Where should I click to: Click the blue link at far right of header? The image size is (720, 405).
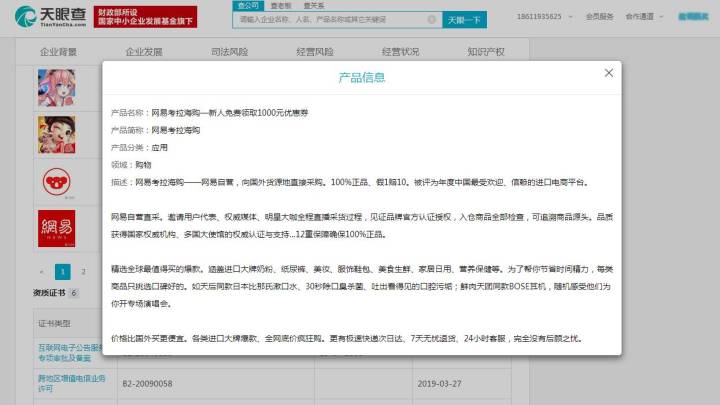point(693,17)
